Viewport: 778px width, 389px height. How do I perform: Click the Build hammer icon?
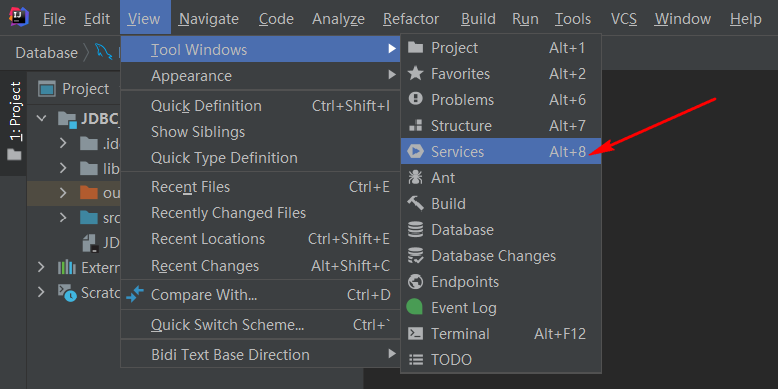pos(415,203)
